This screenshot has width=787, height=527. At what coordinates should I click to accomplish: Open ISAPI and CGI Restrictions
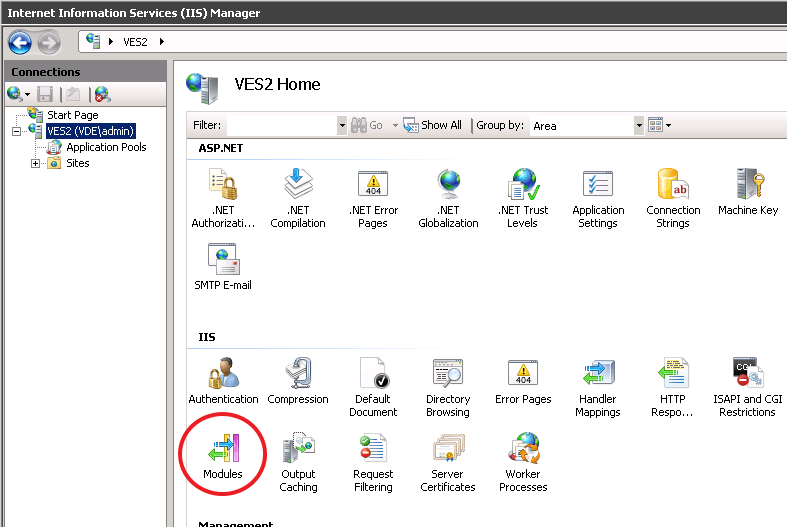tap(748, 387)
